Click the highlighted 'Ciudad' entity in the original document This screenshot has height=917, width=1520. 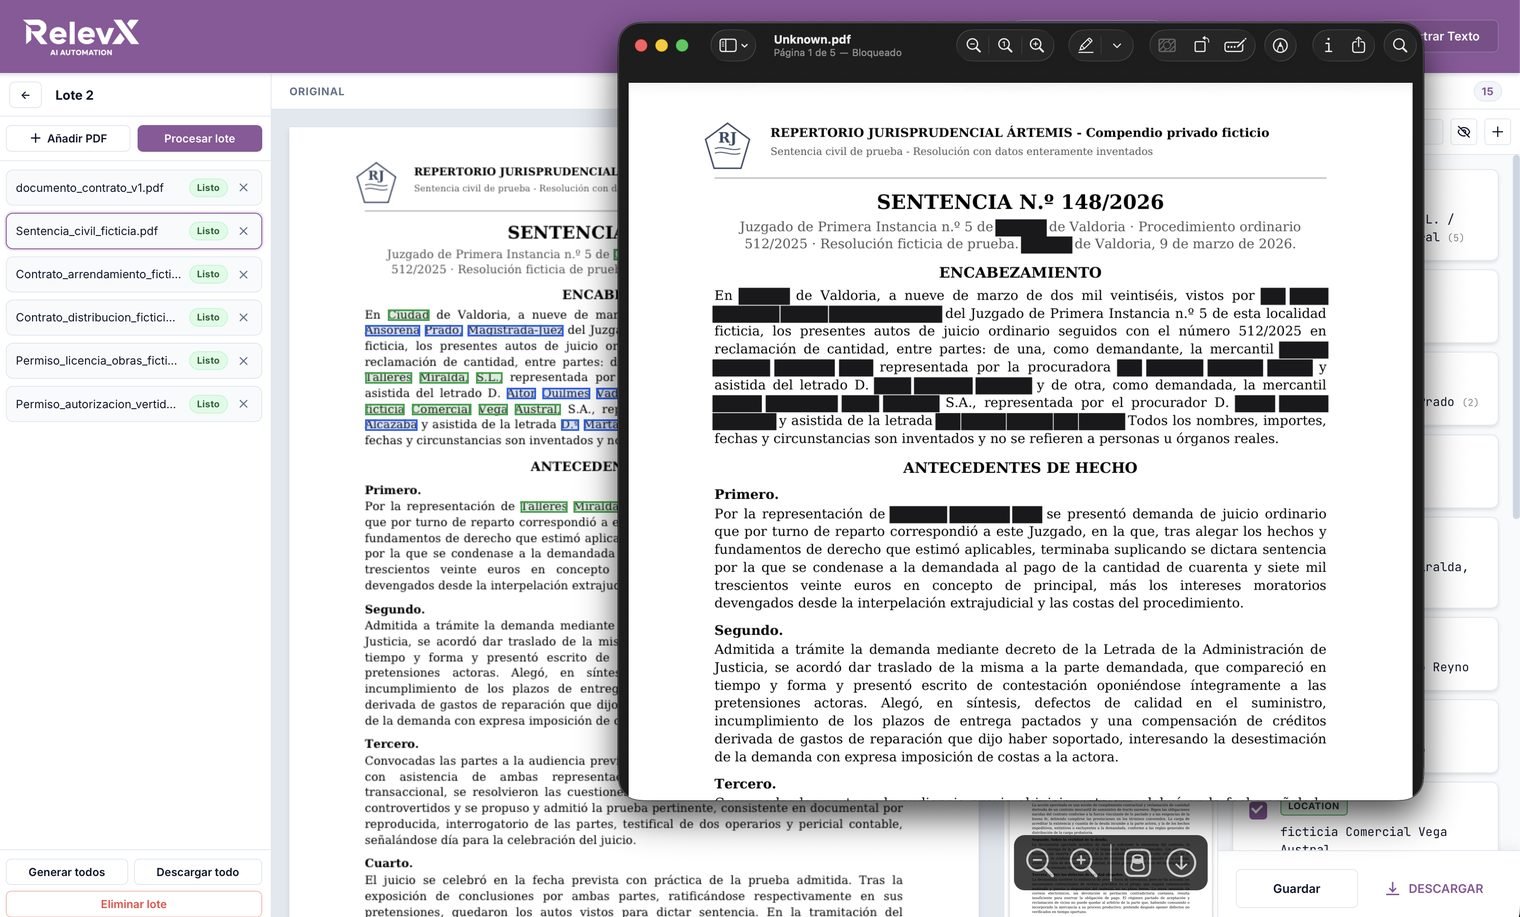tap(408, 314)
